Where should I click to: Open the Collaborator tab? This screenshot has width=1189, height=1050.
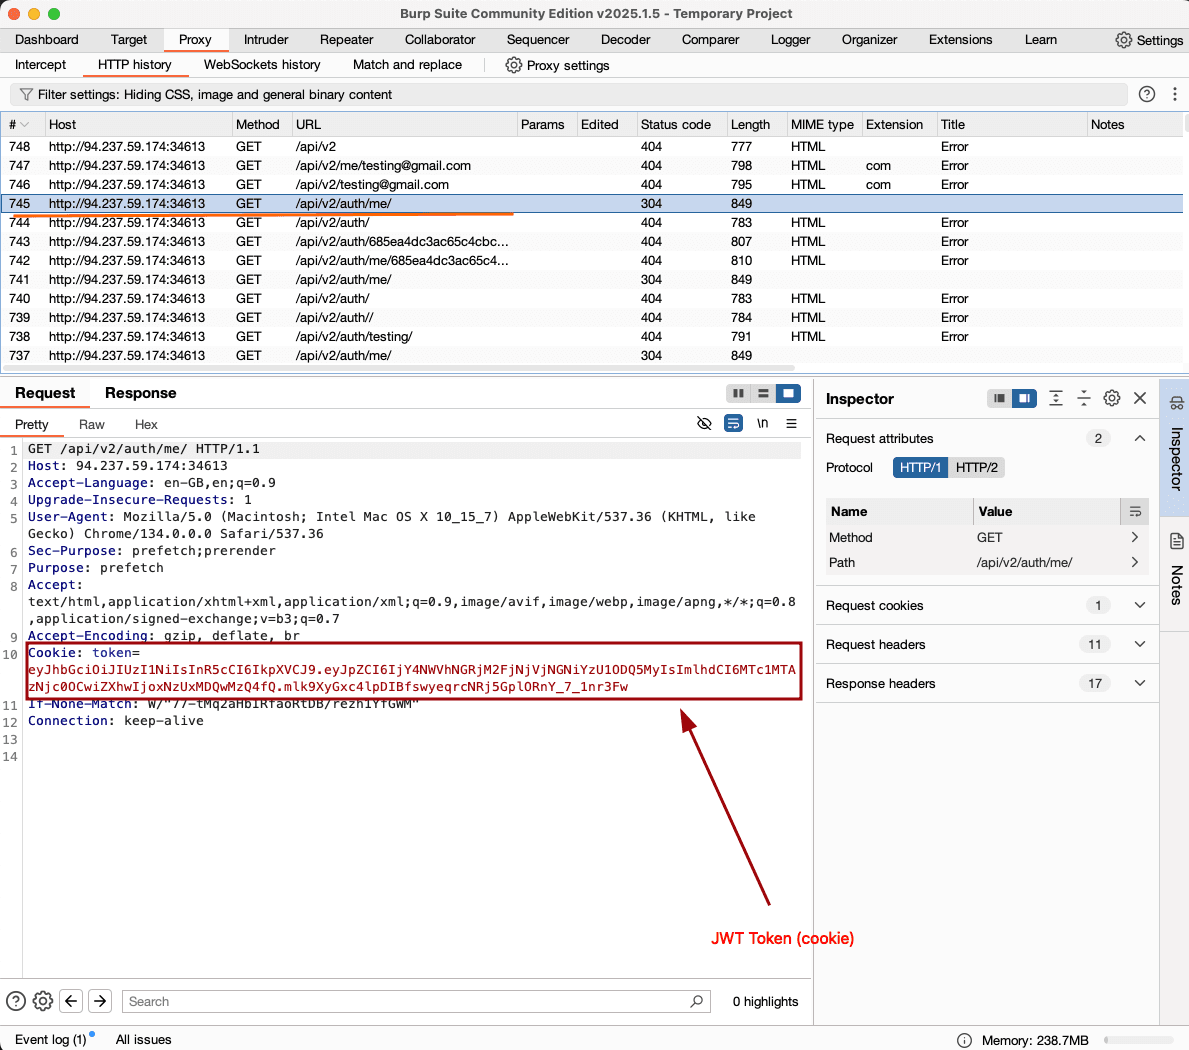[440, 39]
